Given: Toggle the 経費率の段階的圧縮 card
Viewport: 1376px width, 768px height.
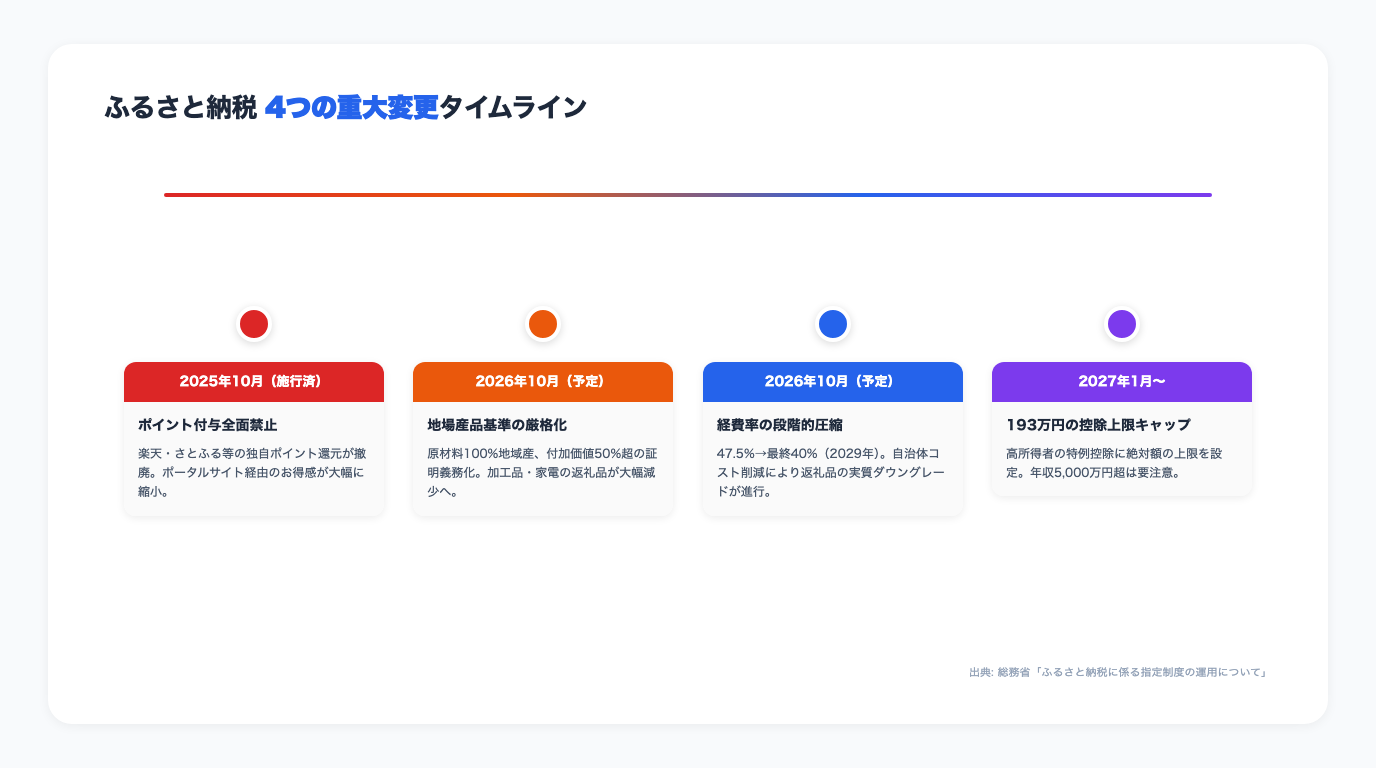Looking at the screenshot, I should point(833,440).
